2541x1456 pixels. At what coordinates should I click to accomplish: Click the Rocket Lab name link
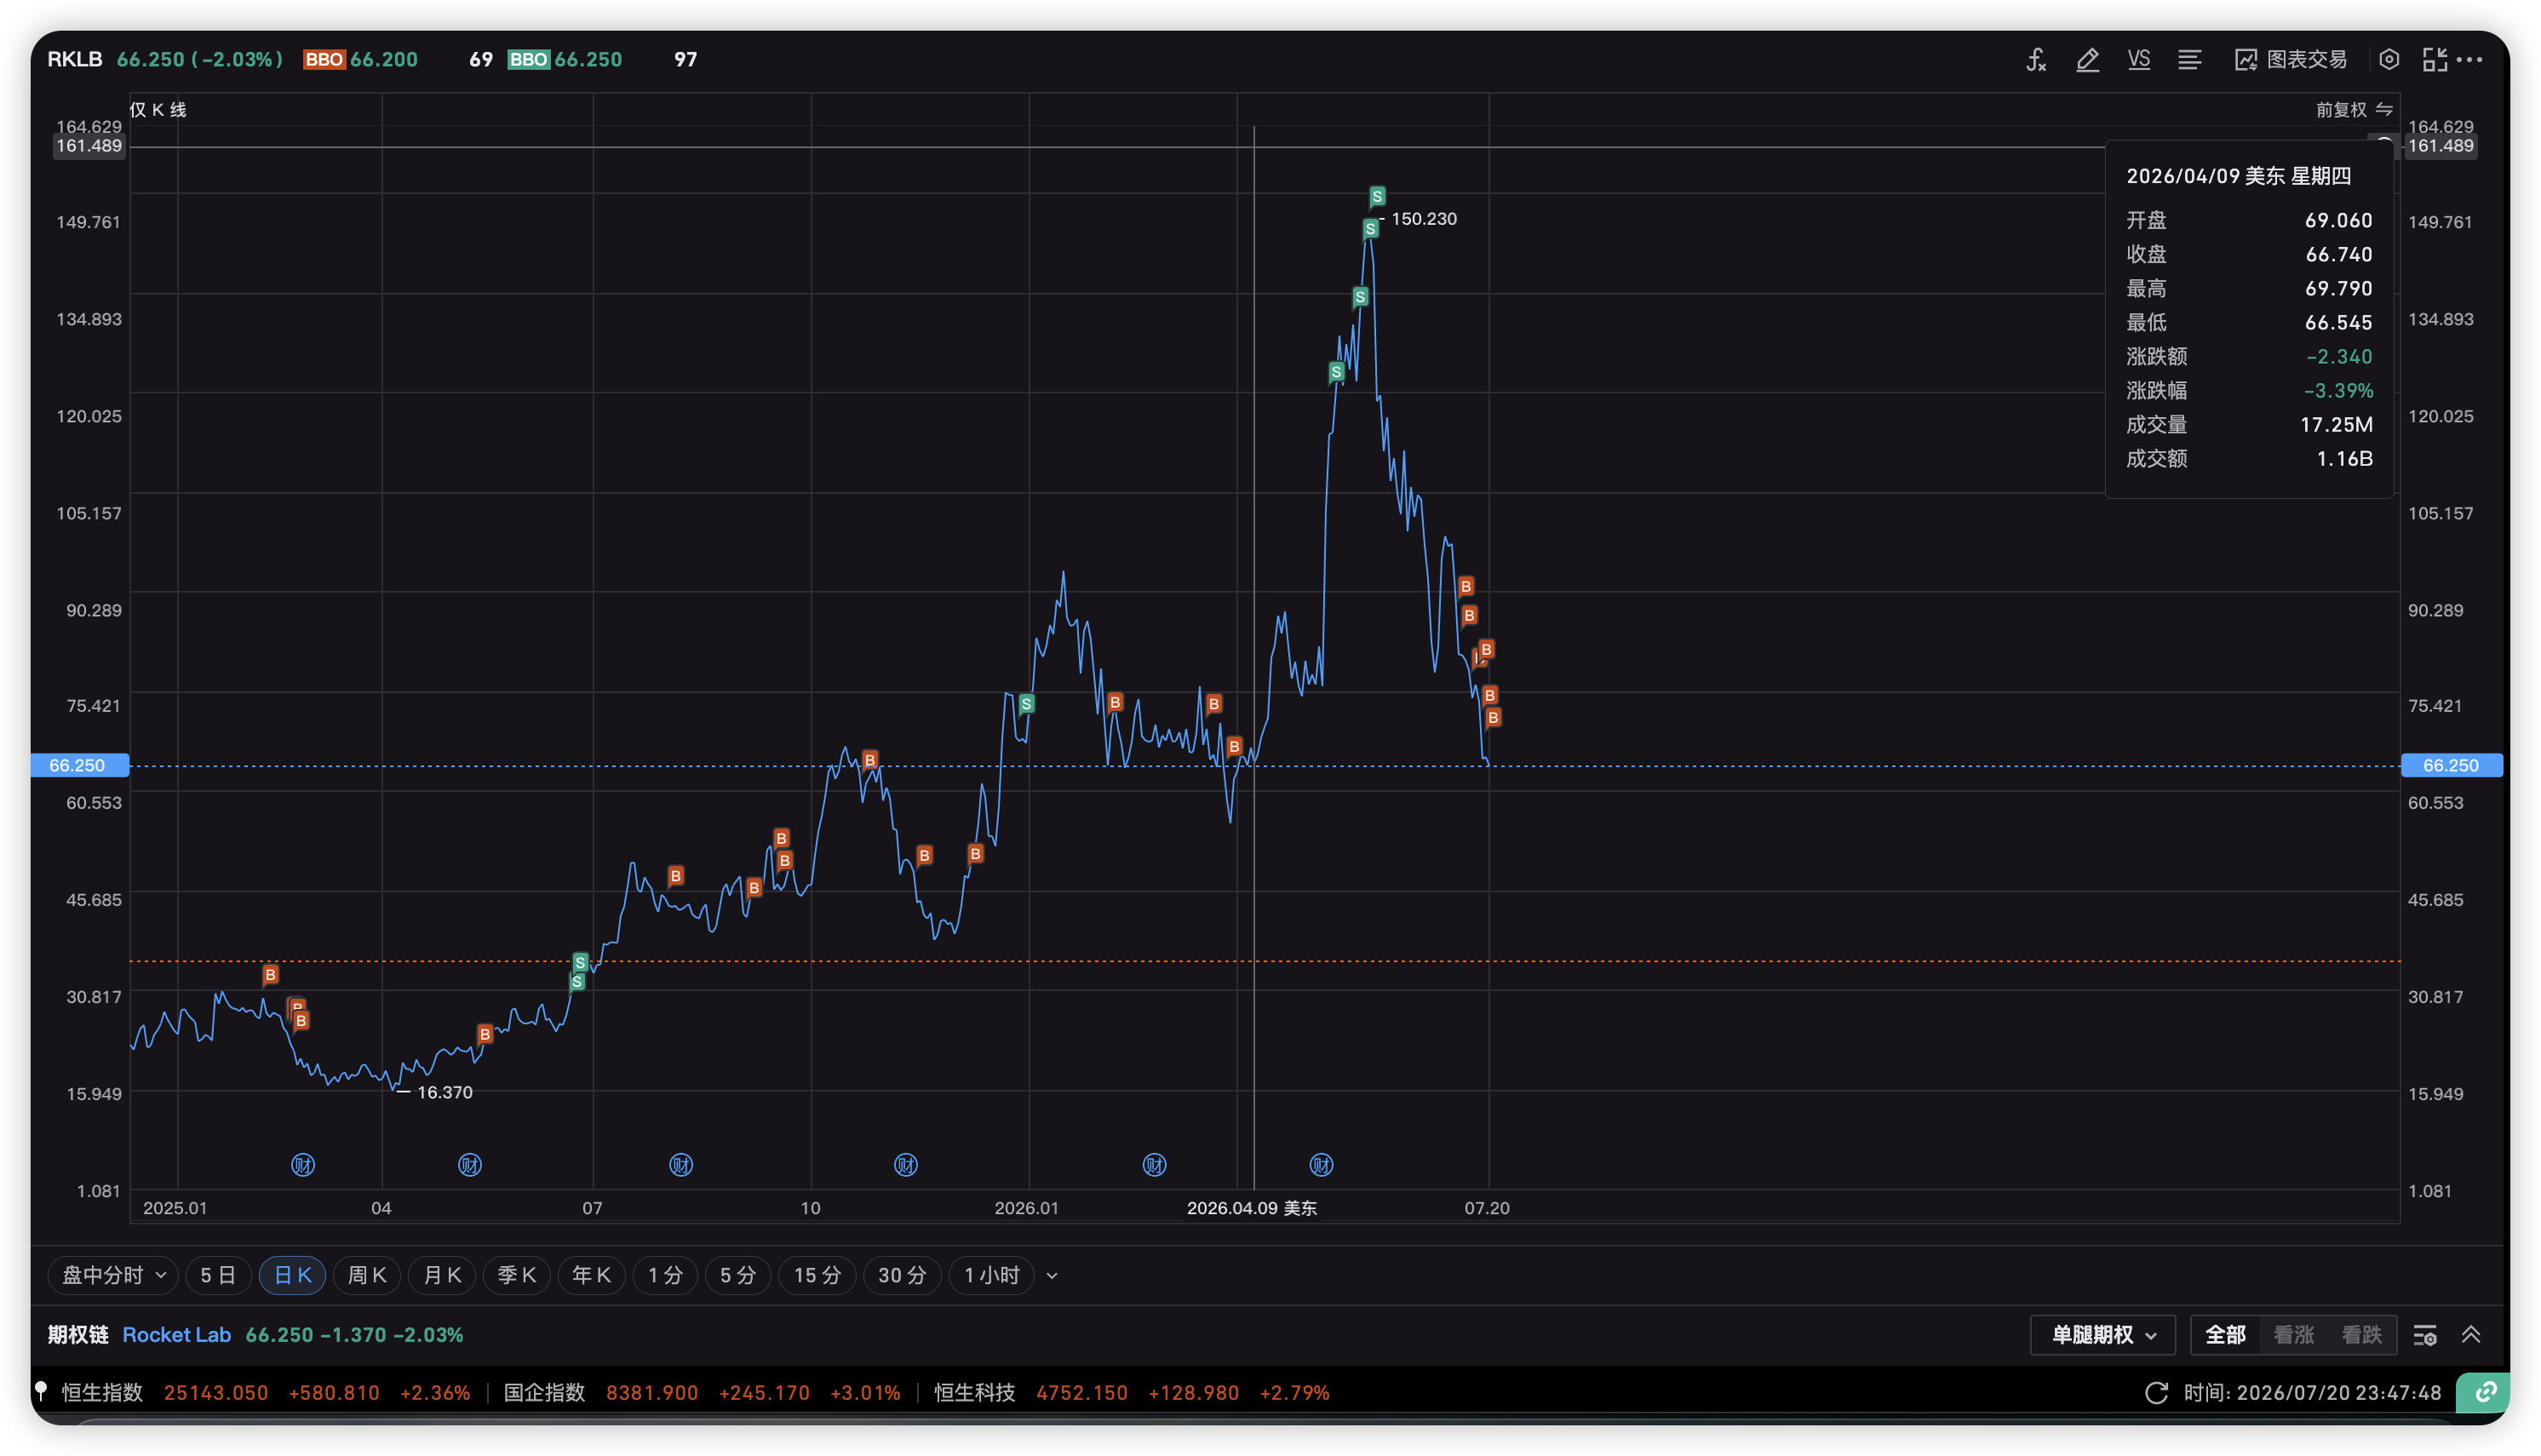point(176,1335)
